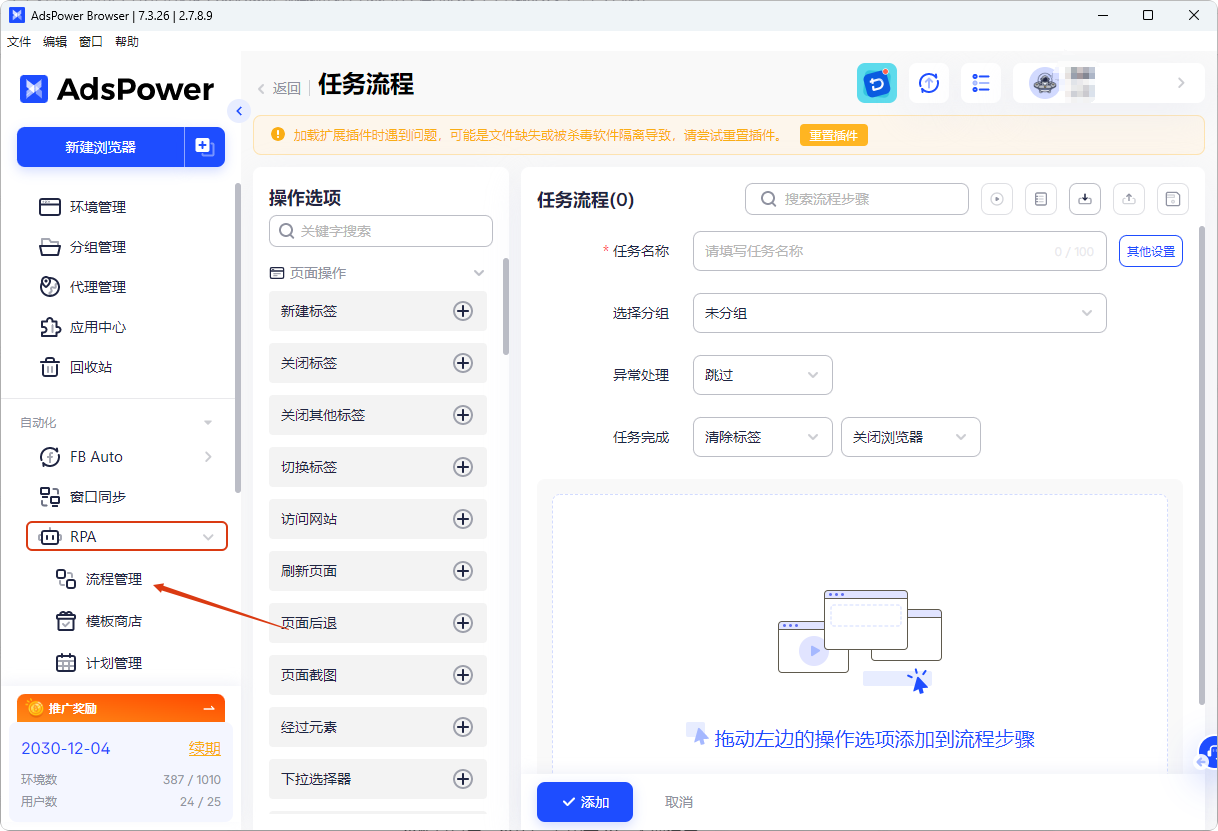Screen dimensions: 1218x831
Task: Click the support headset icon at right edge
Action: click(x=1209, y=755)
